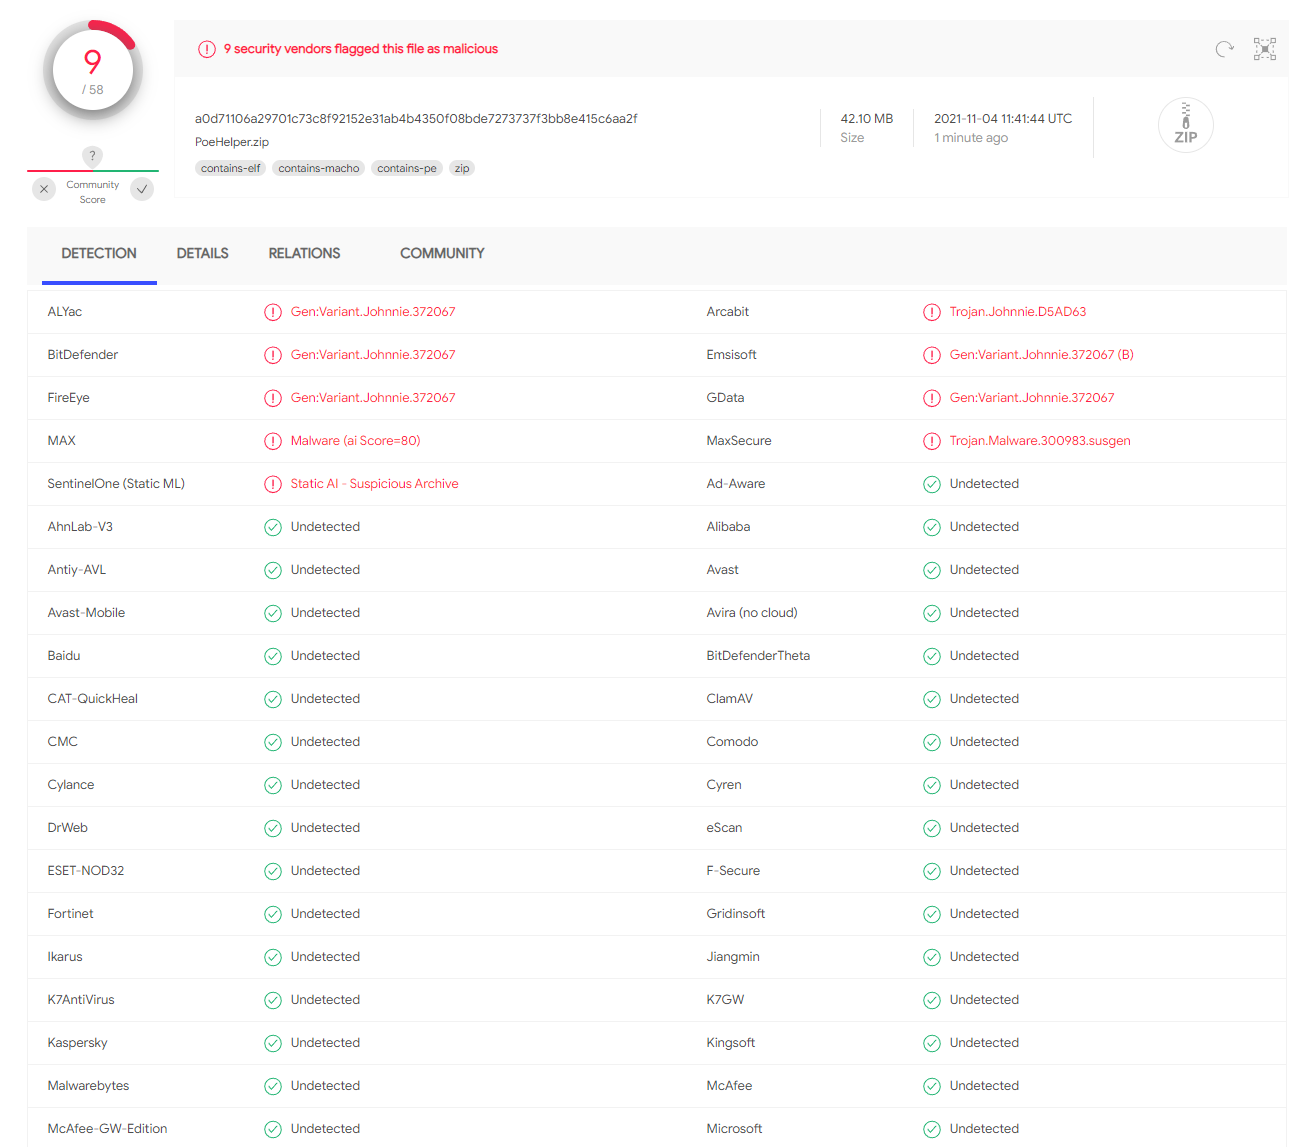Open the DETAILS tab
The width and height of the screenshot is (1302, 1147).
(203, 254)
